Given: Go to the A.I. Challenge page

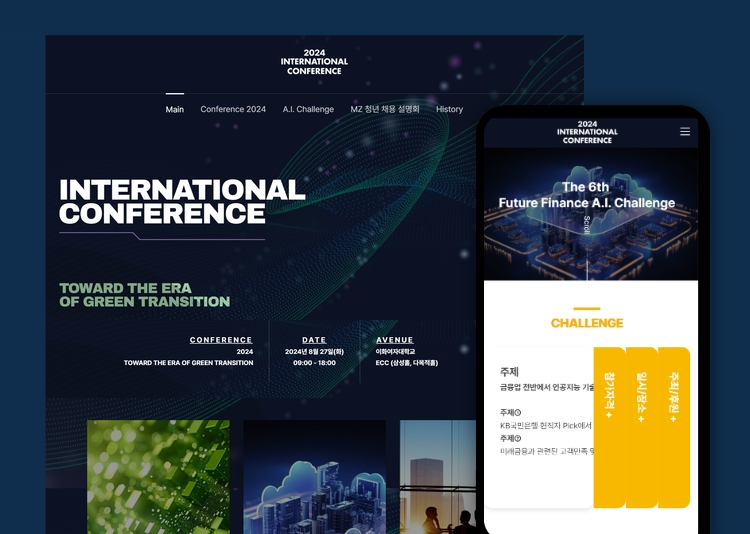Looking at the screenshot, I should (308, 109).
